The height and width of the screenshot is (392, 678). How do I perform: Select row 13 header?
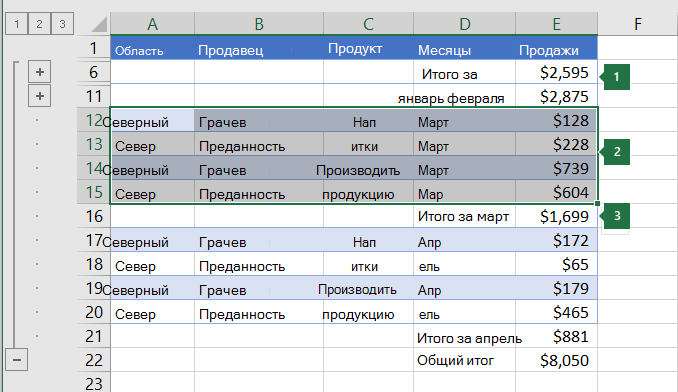coord(94,144)
